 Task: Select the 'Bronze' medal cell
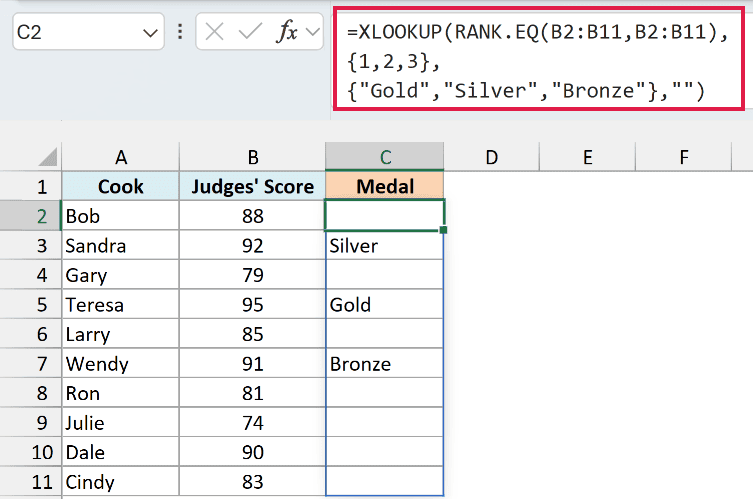[x=385, y=364]
